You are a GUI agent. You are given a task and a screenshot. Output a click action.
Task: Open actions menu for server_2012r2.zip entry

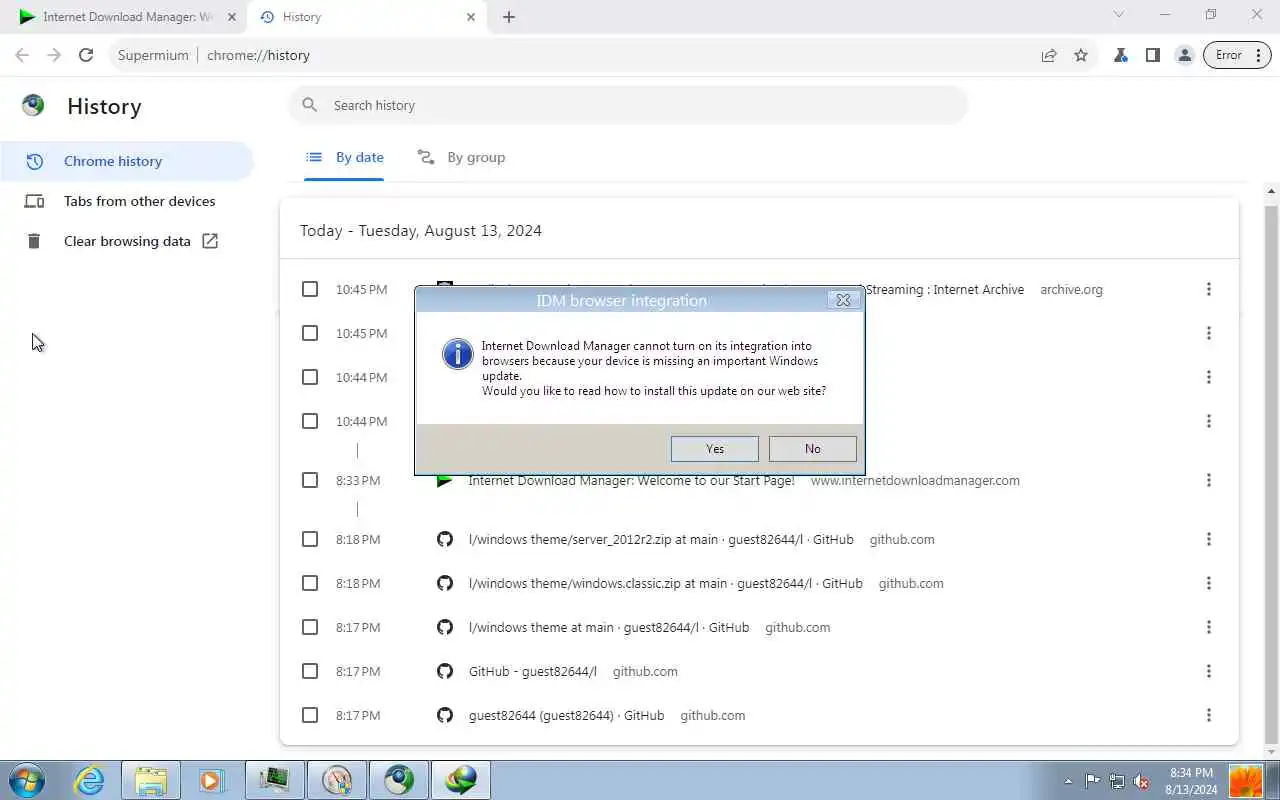[x=1208, y=539]
